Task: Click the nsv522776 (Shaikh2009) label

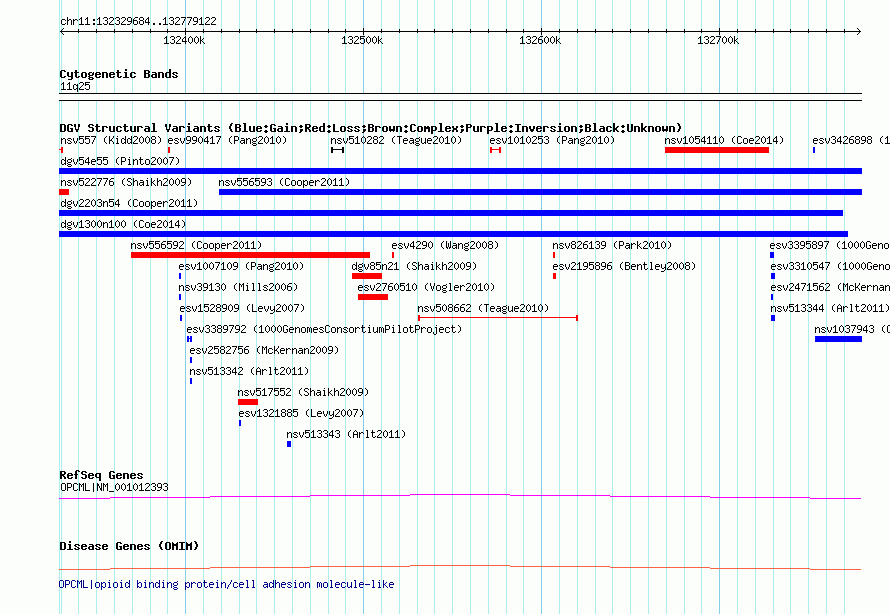Action: click(x=126, y=182)
